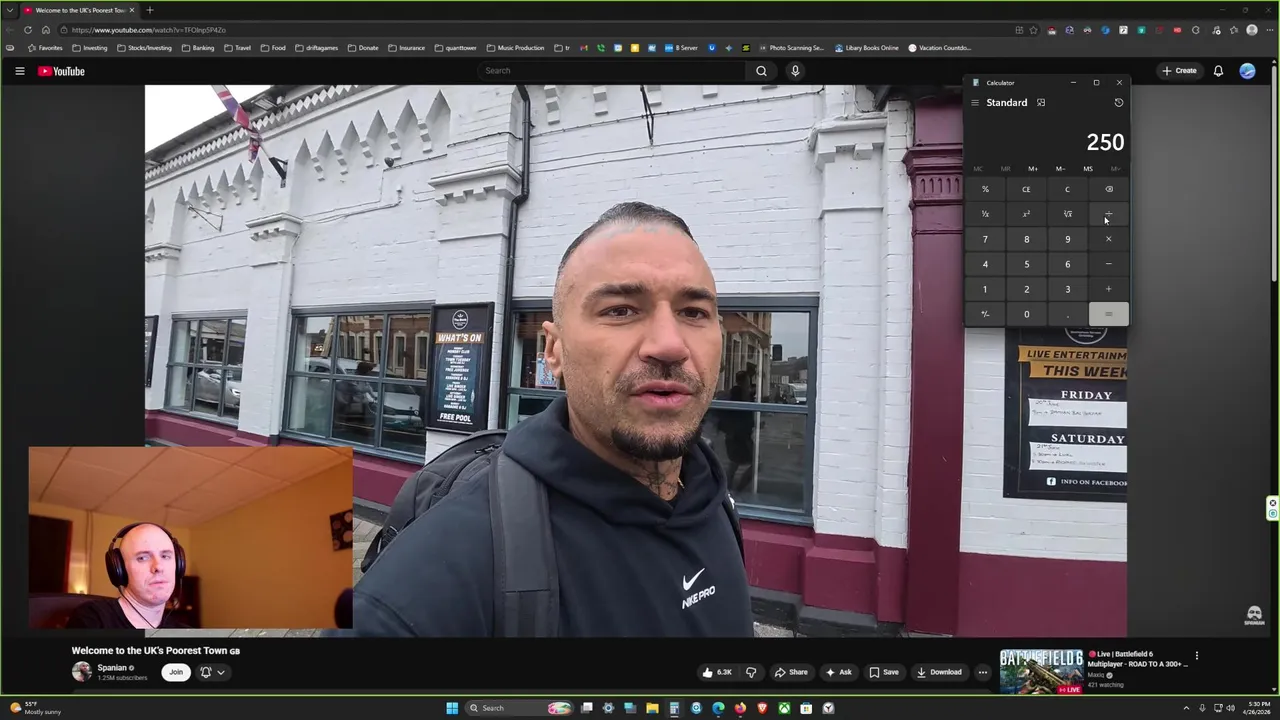Click number 7 in Calculator
This screenshot has height=720, width=1280.
point(985,239)
